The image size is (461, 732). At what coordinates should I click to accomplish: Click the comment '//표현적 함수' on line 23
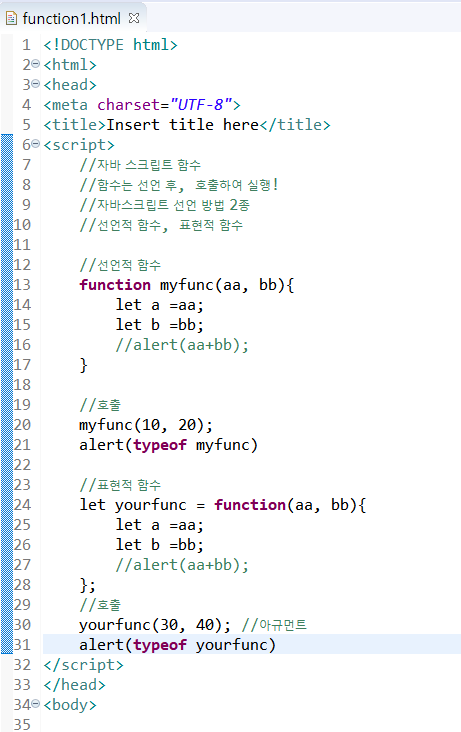tap(120, 485)
